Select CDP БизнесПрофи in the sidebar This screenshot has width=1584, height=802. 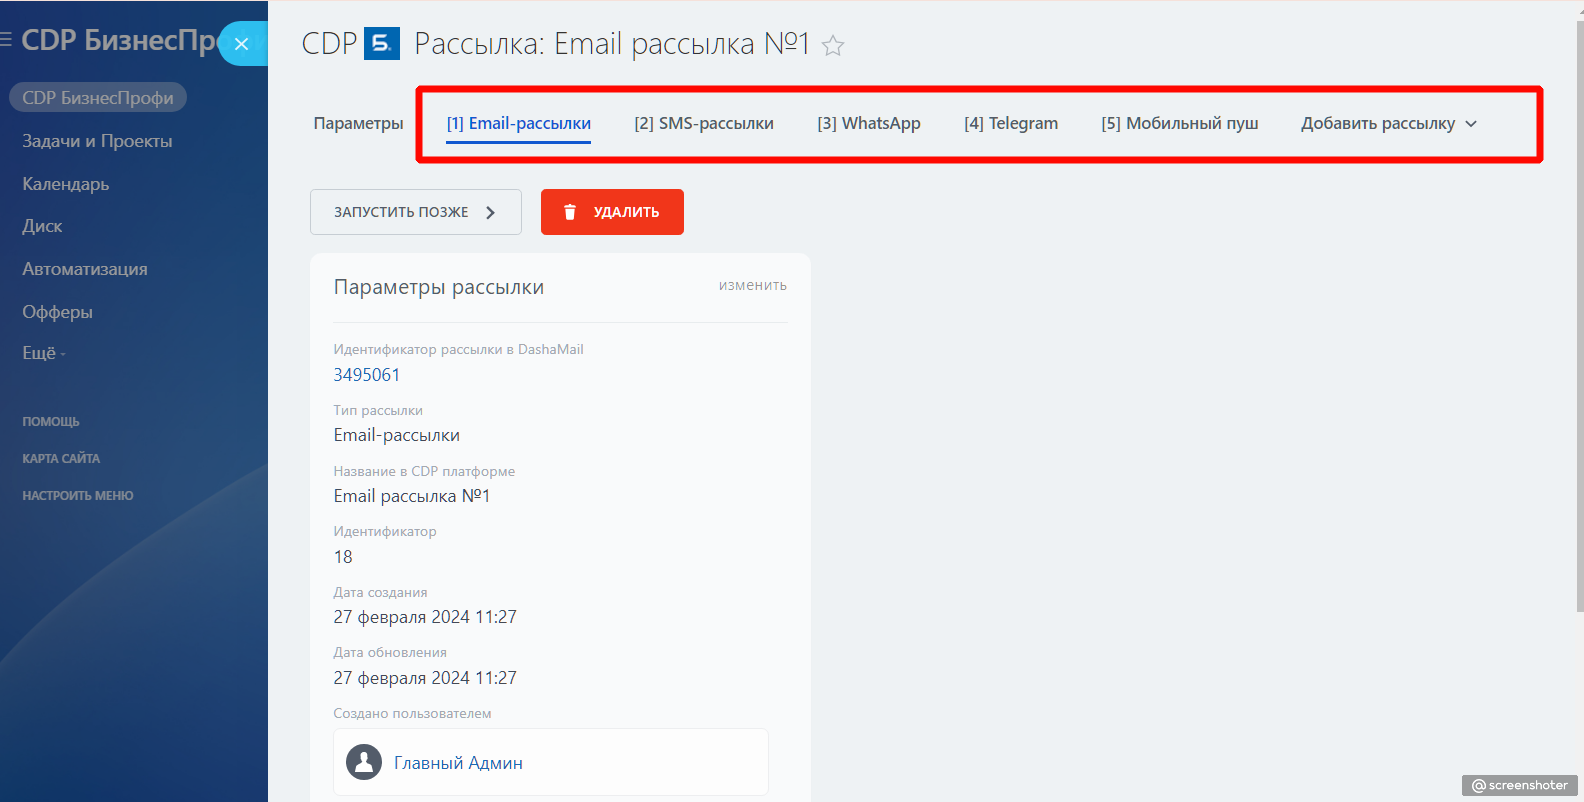pos(98,97)
